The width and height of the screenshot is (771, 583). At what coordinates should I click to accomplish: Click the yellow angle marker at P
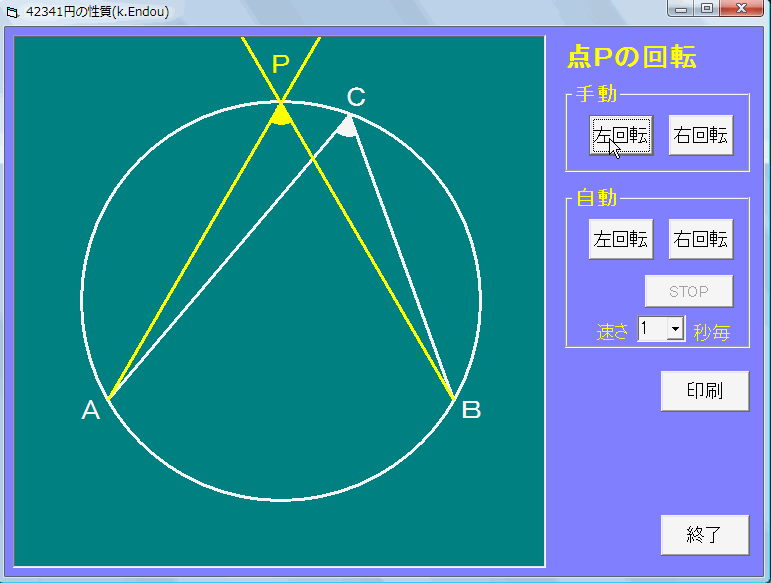tap(281, 116)
